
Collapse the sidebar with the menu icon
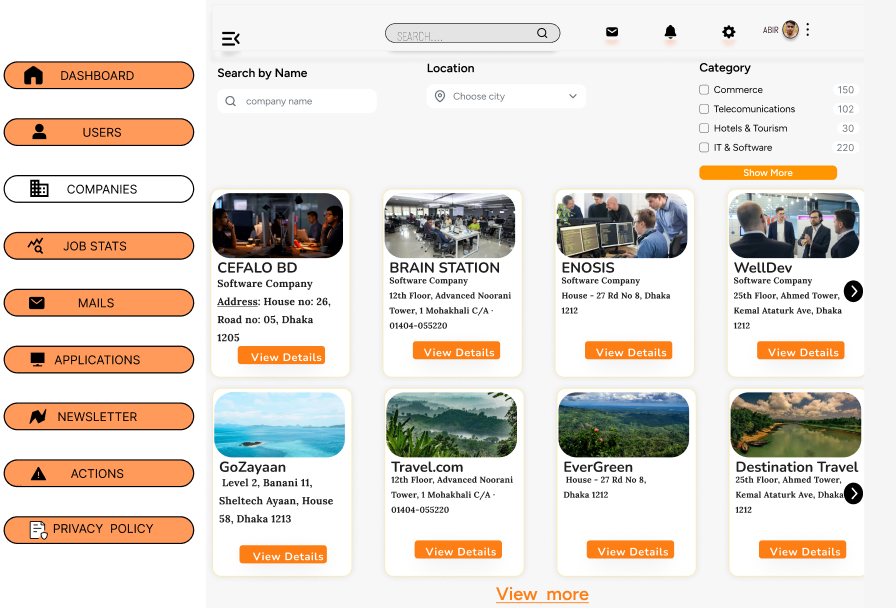[x=230, y=39]
